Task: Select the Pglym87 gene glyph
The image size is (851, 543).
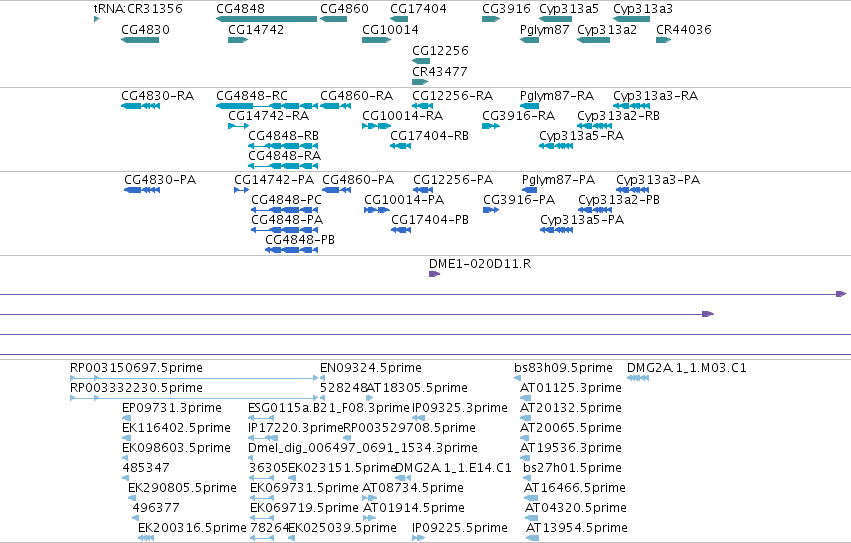Action: tap(529, 40)
